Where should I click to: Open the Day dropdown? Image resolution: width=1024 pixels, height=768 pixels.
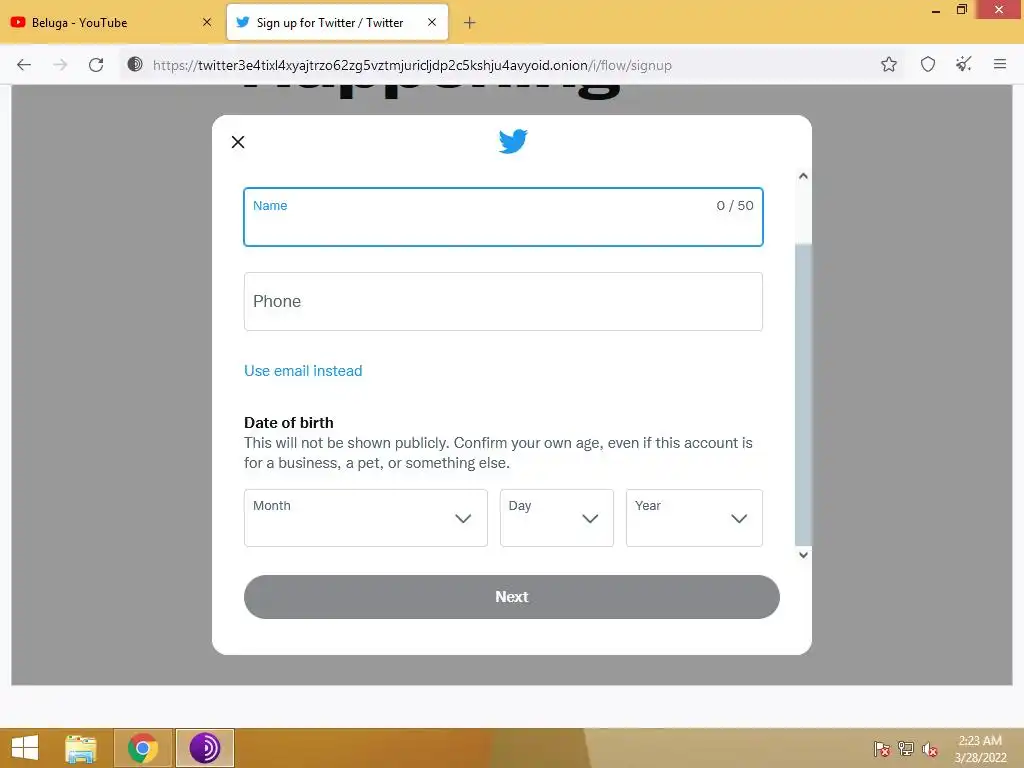tap(556, 518)
